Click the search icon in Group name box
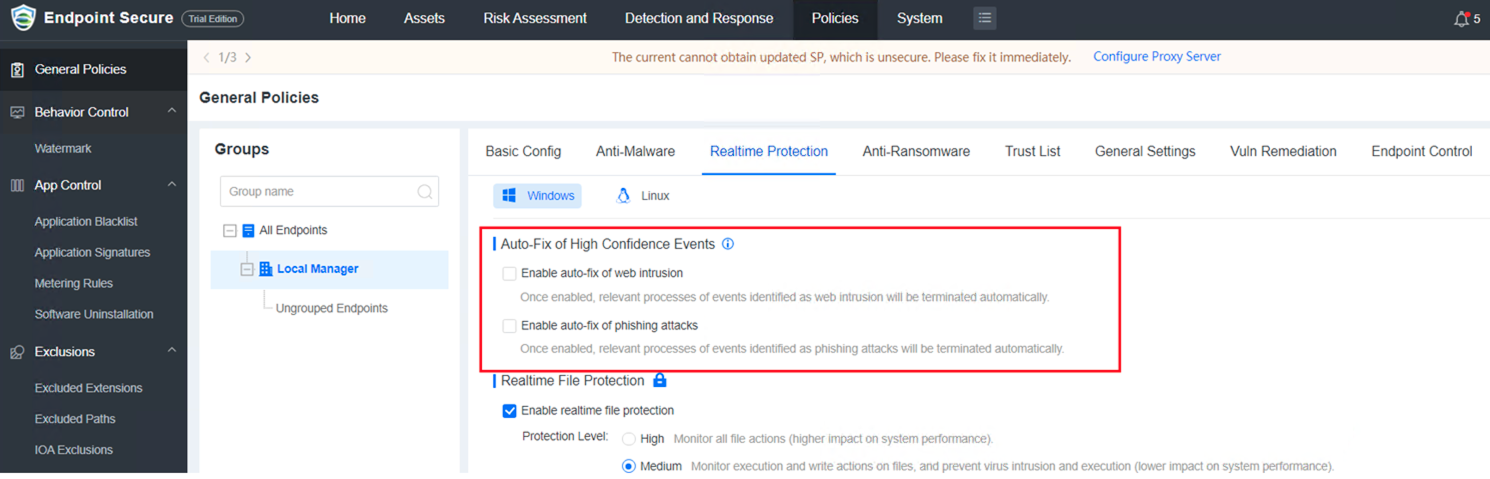 [425, 192]
